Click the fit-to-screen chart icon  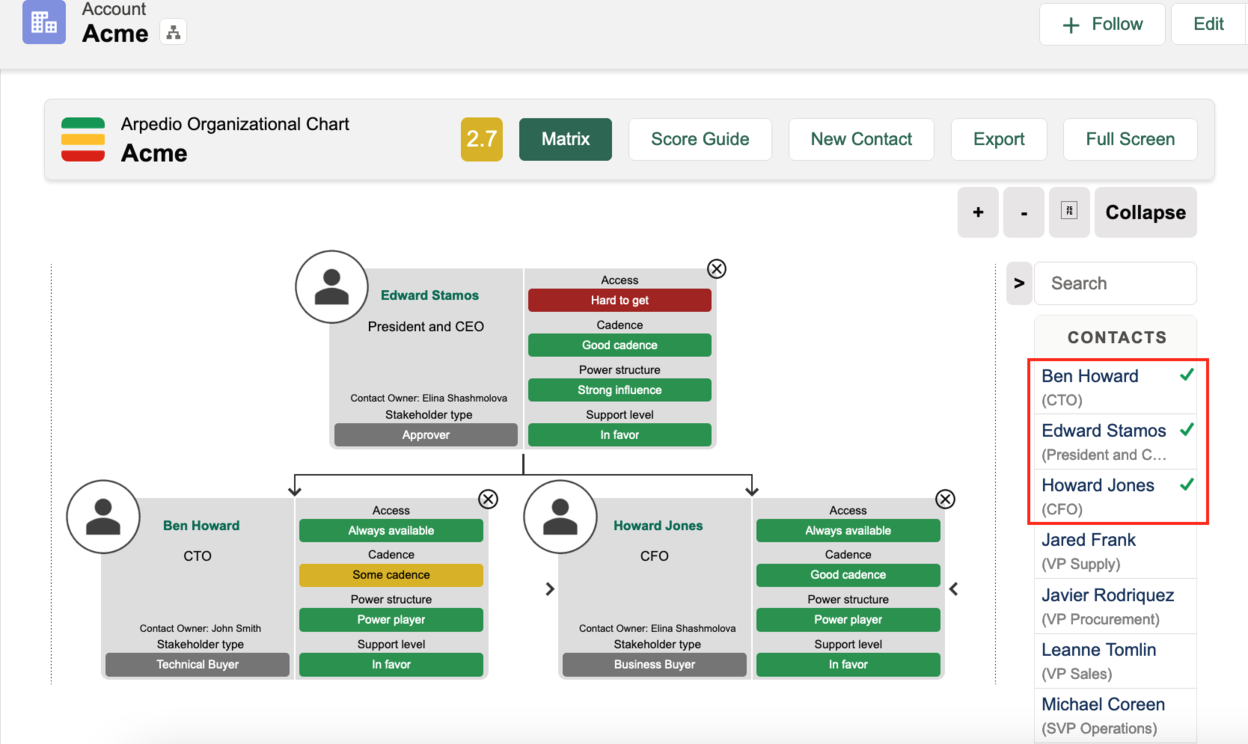pos(1069,212)
